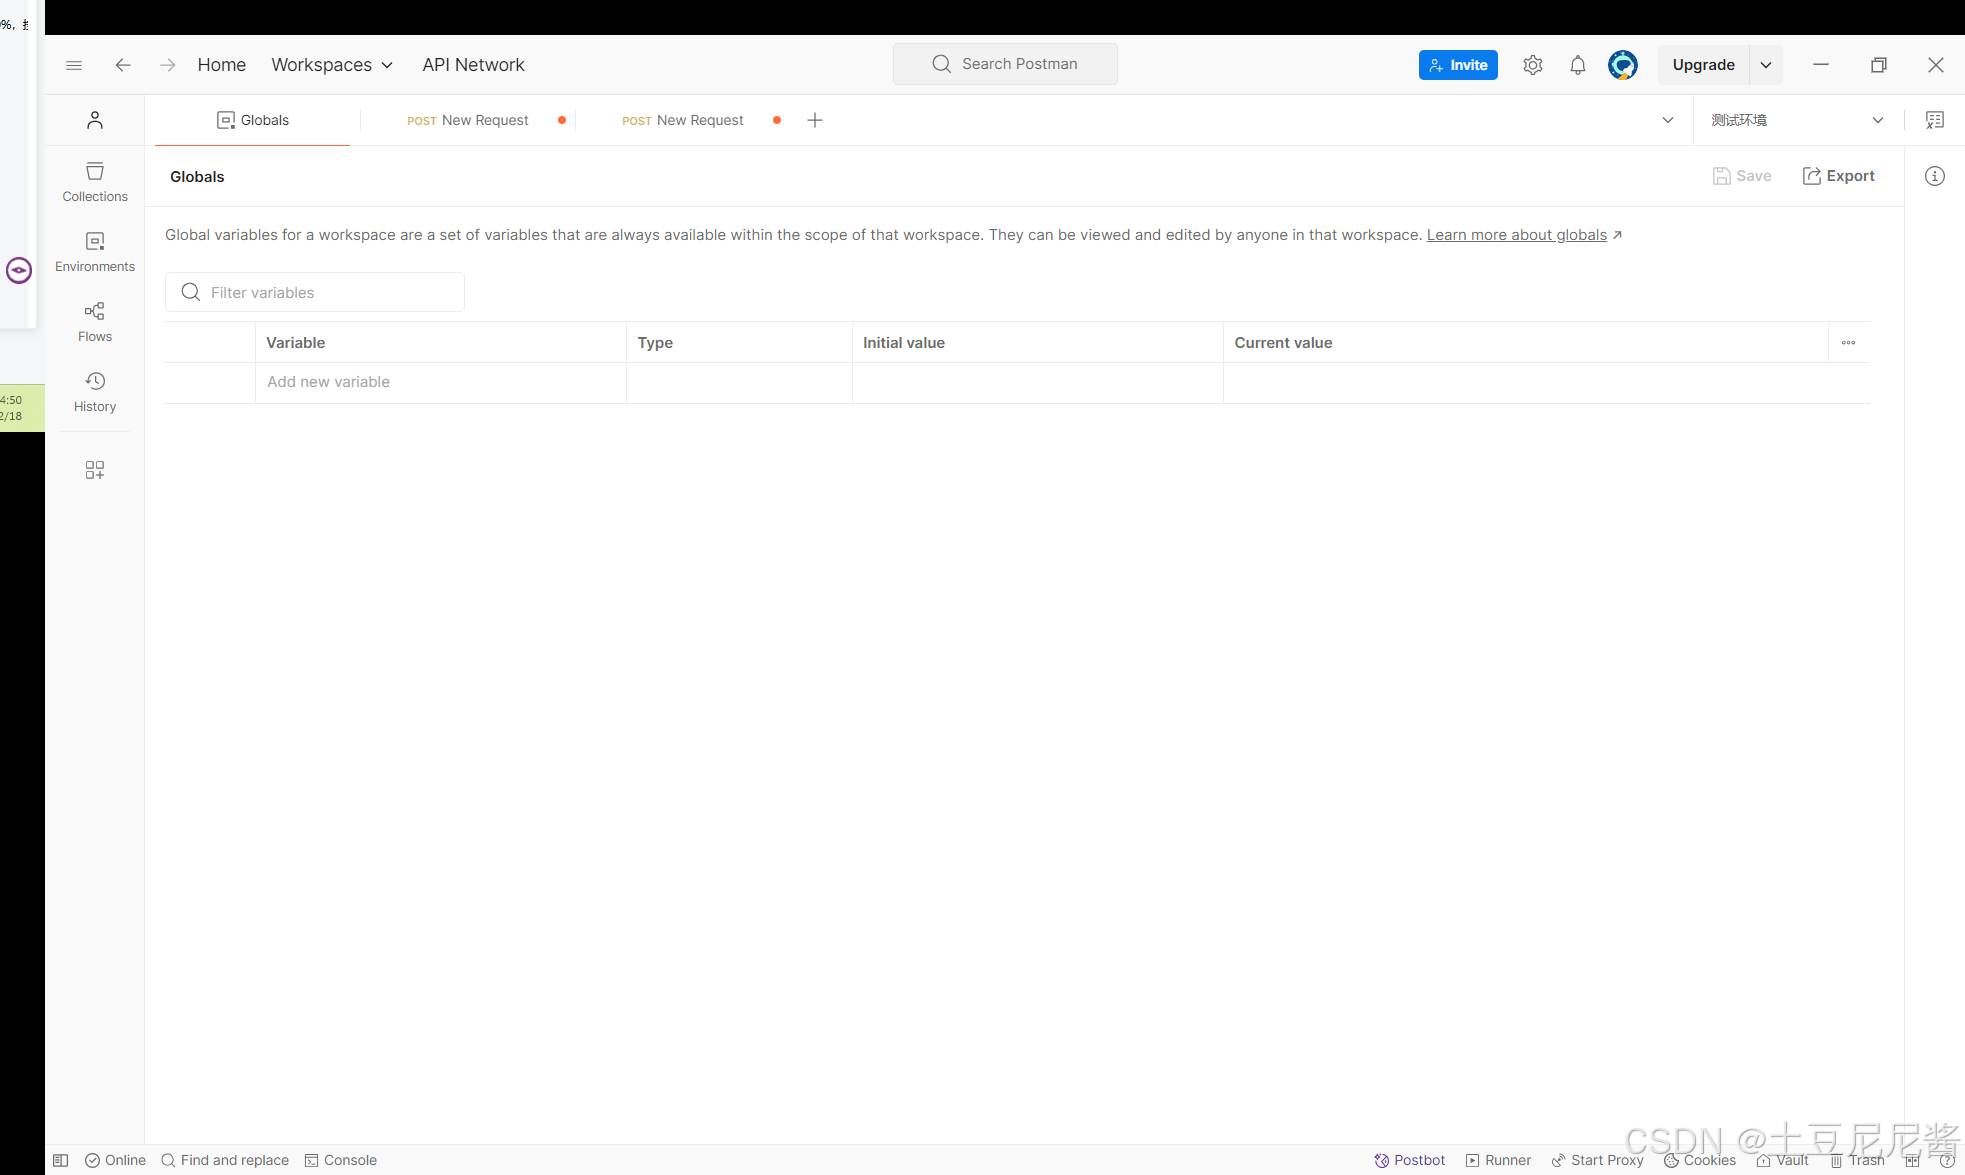Open the Console in status bar
Screen dimensions: 1965x1175
point(340,1160)
